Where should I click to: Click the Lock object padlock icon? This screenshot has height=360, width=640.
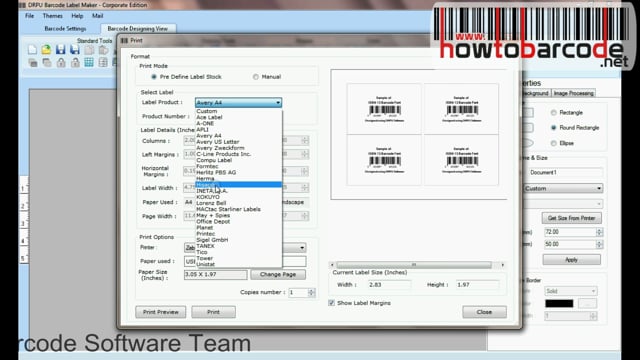click(x=61, y=62)
